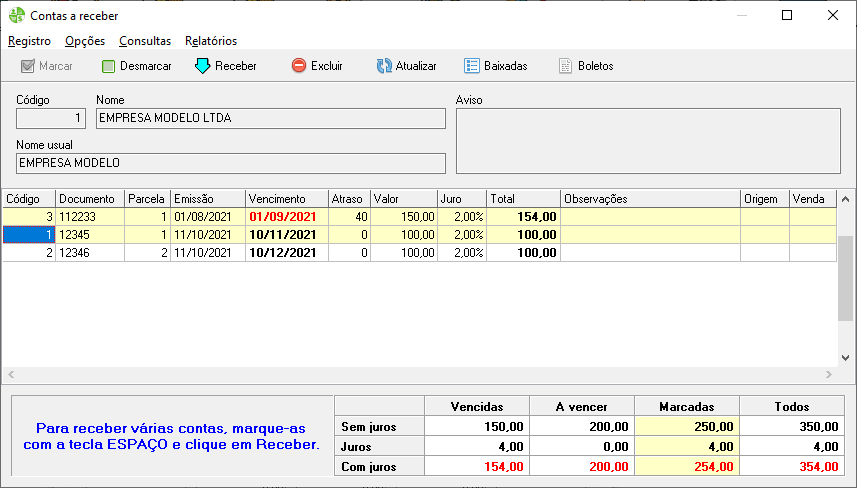Click the Marcar checkmark icon
Viewport: 857px width, 488px height.
[28, 66]
